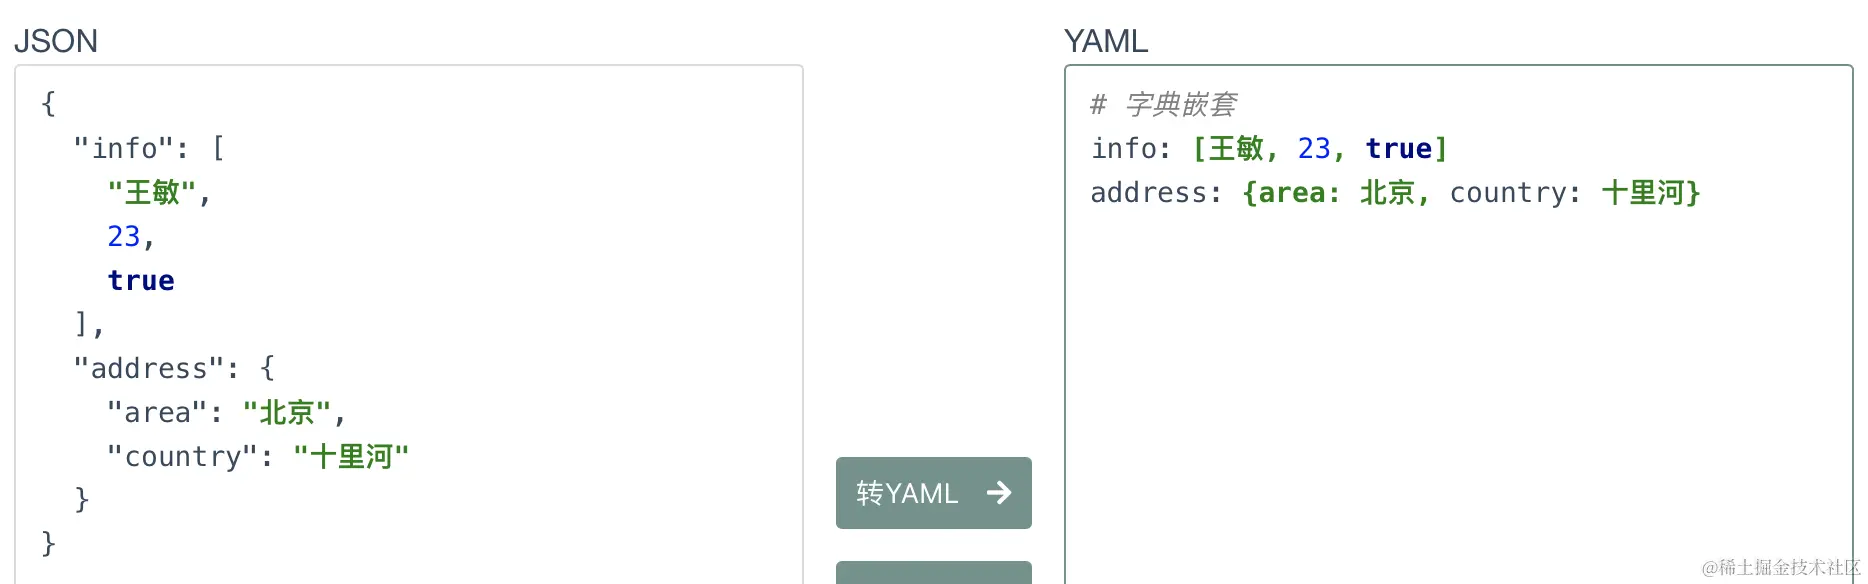
Task: Click the "十里河" string in JSON editor
Action: point(351,457)
